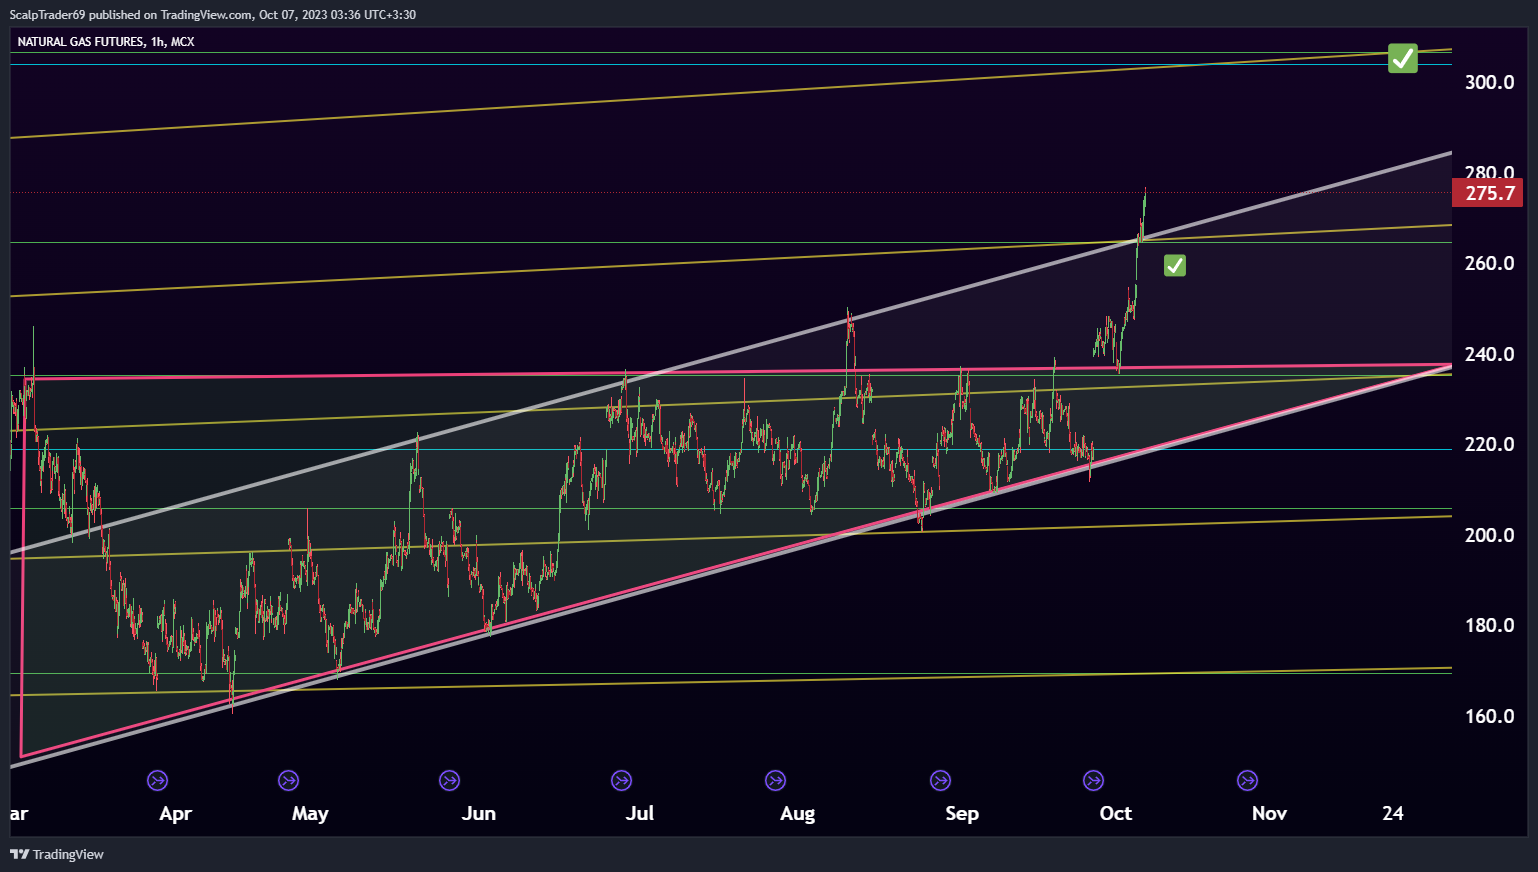Open the contract rollover marker before Jun
Screen dimensions: 1538x872
point(450,780)
